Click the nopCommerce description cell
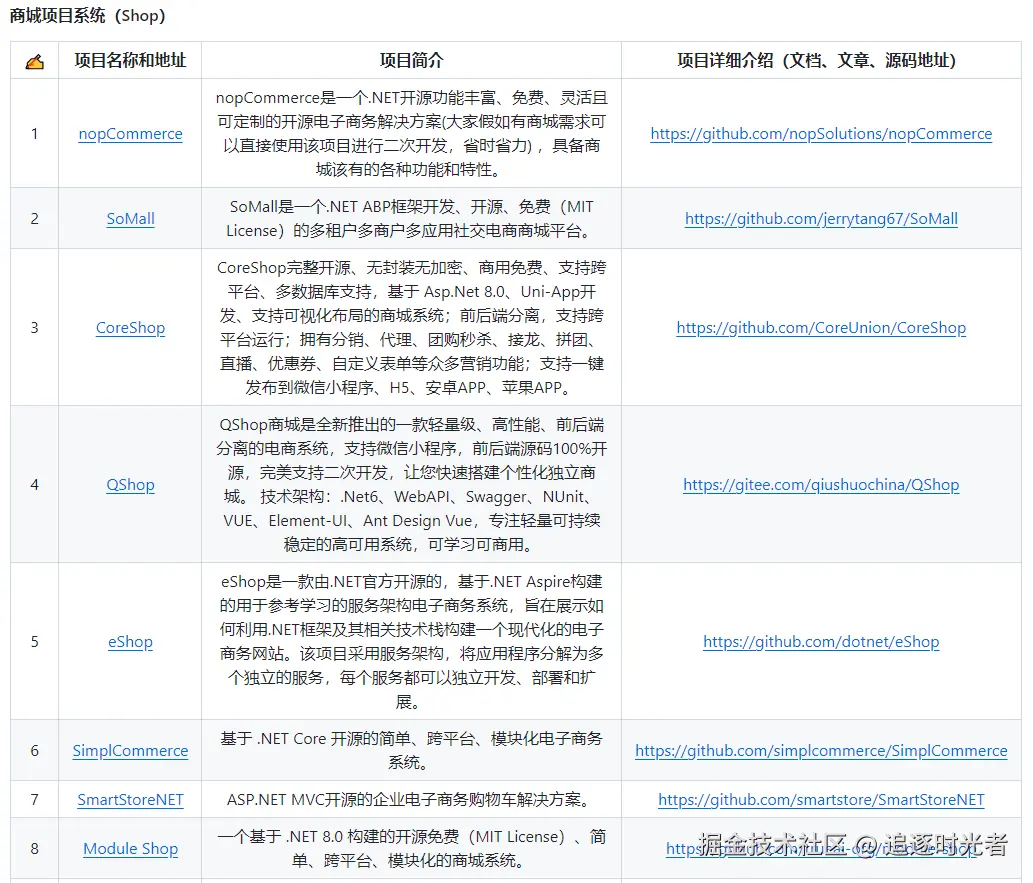Viewport: 1033px width, 883px height. click(411, 134)
